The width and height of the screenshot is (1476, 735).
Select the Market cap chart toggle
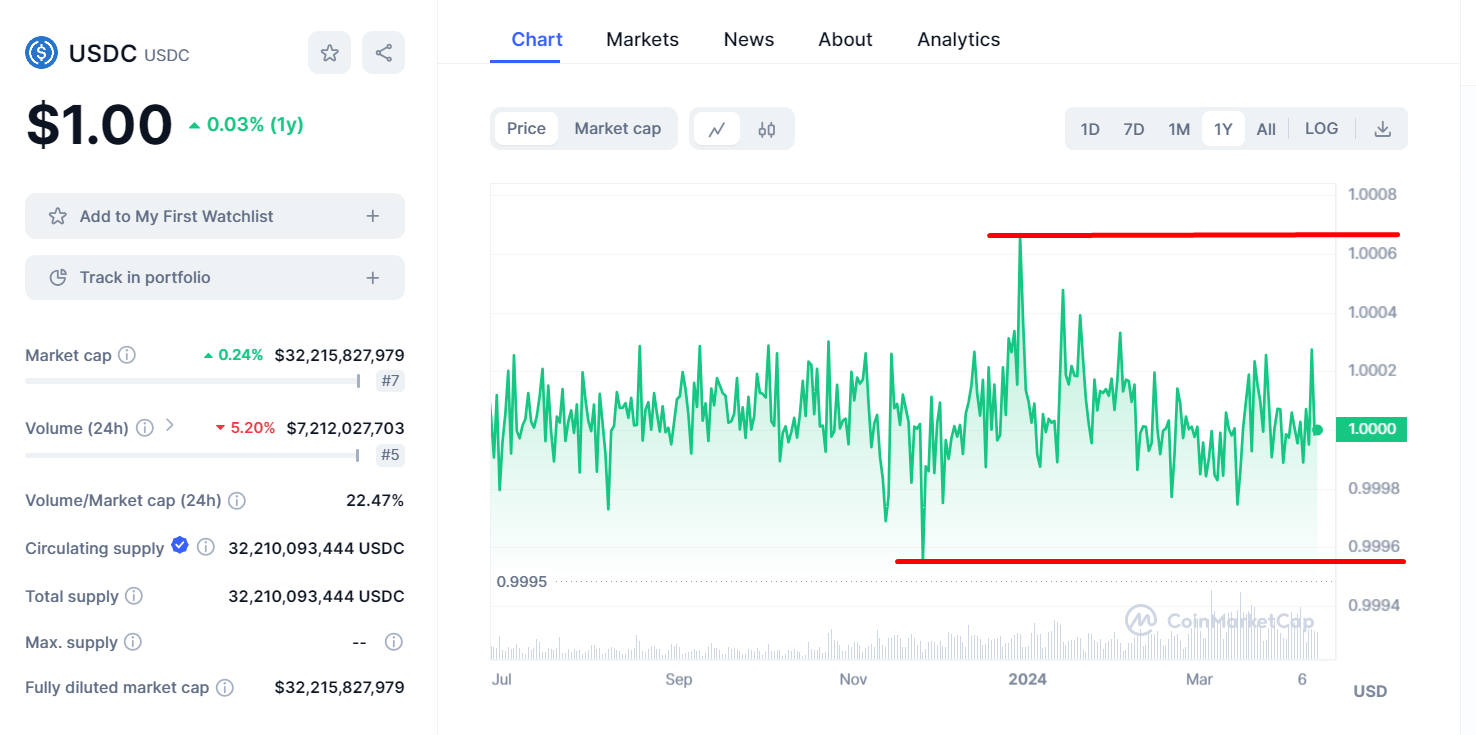(618, 128)
